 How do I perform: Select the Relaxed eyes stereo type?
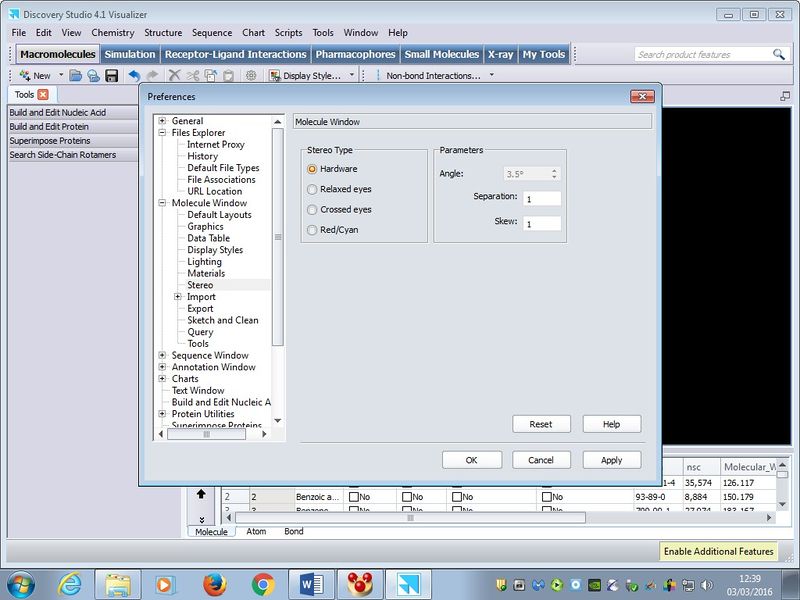[x=313, y=189]
